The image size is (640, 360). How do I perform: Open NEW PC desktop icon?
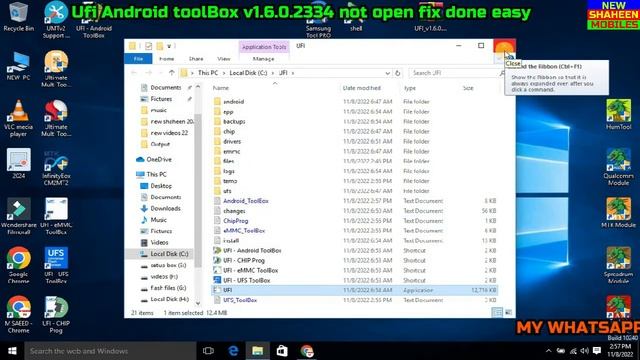(x=18, y=66)
